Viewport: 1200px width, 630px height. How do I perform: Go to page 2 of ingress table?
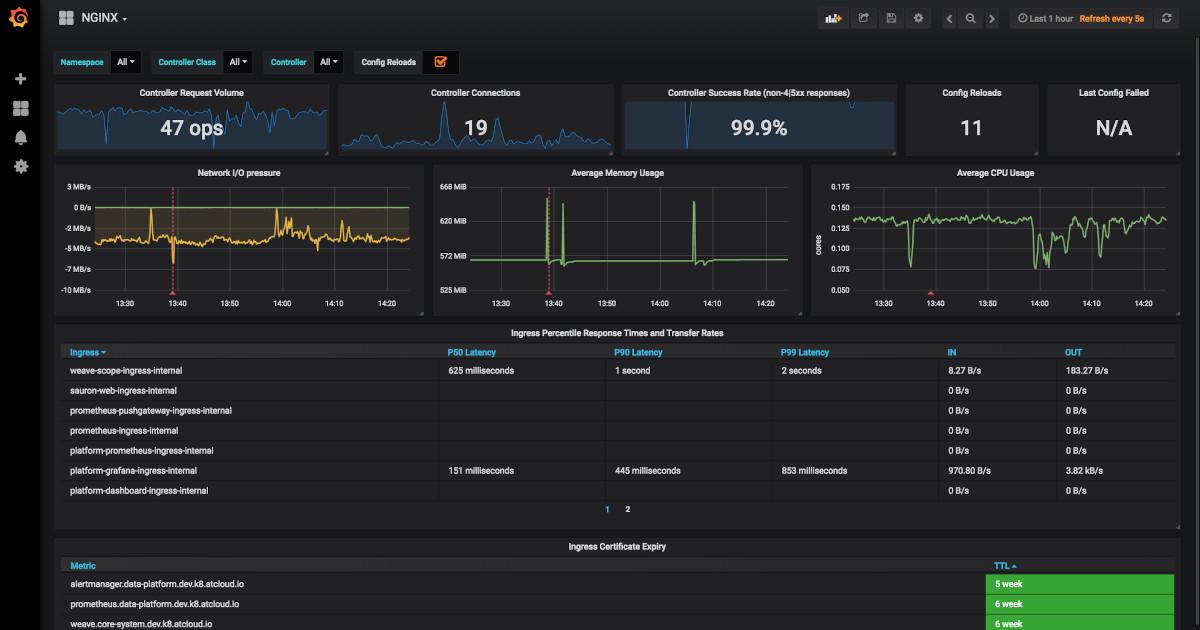point(628,509)
